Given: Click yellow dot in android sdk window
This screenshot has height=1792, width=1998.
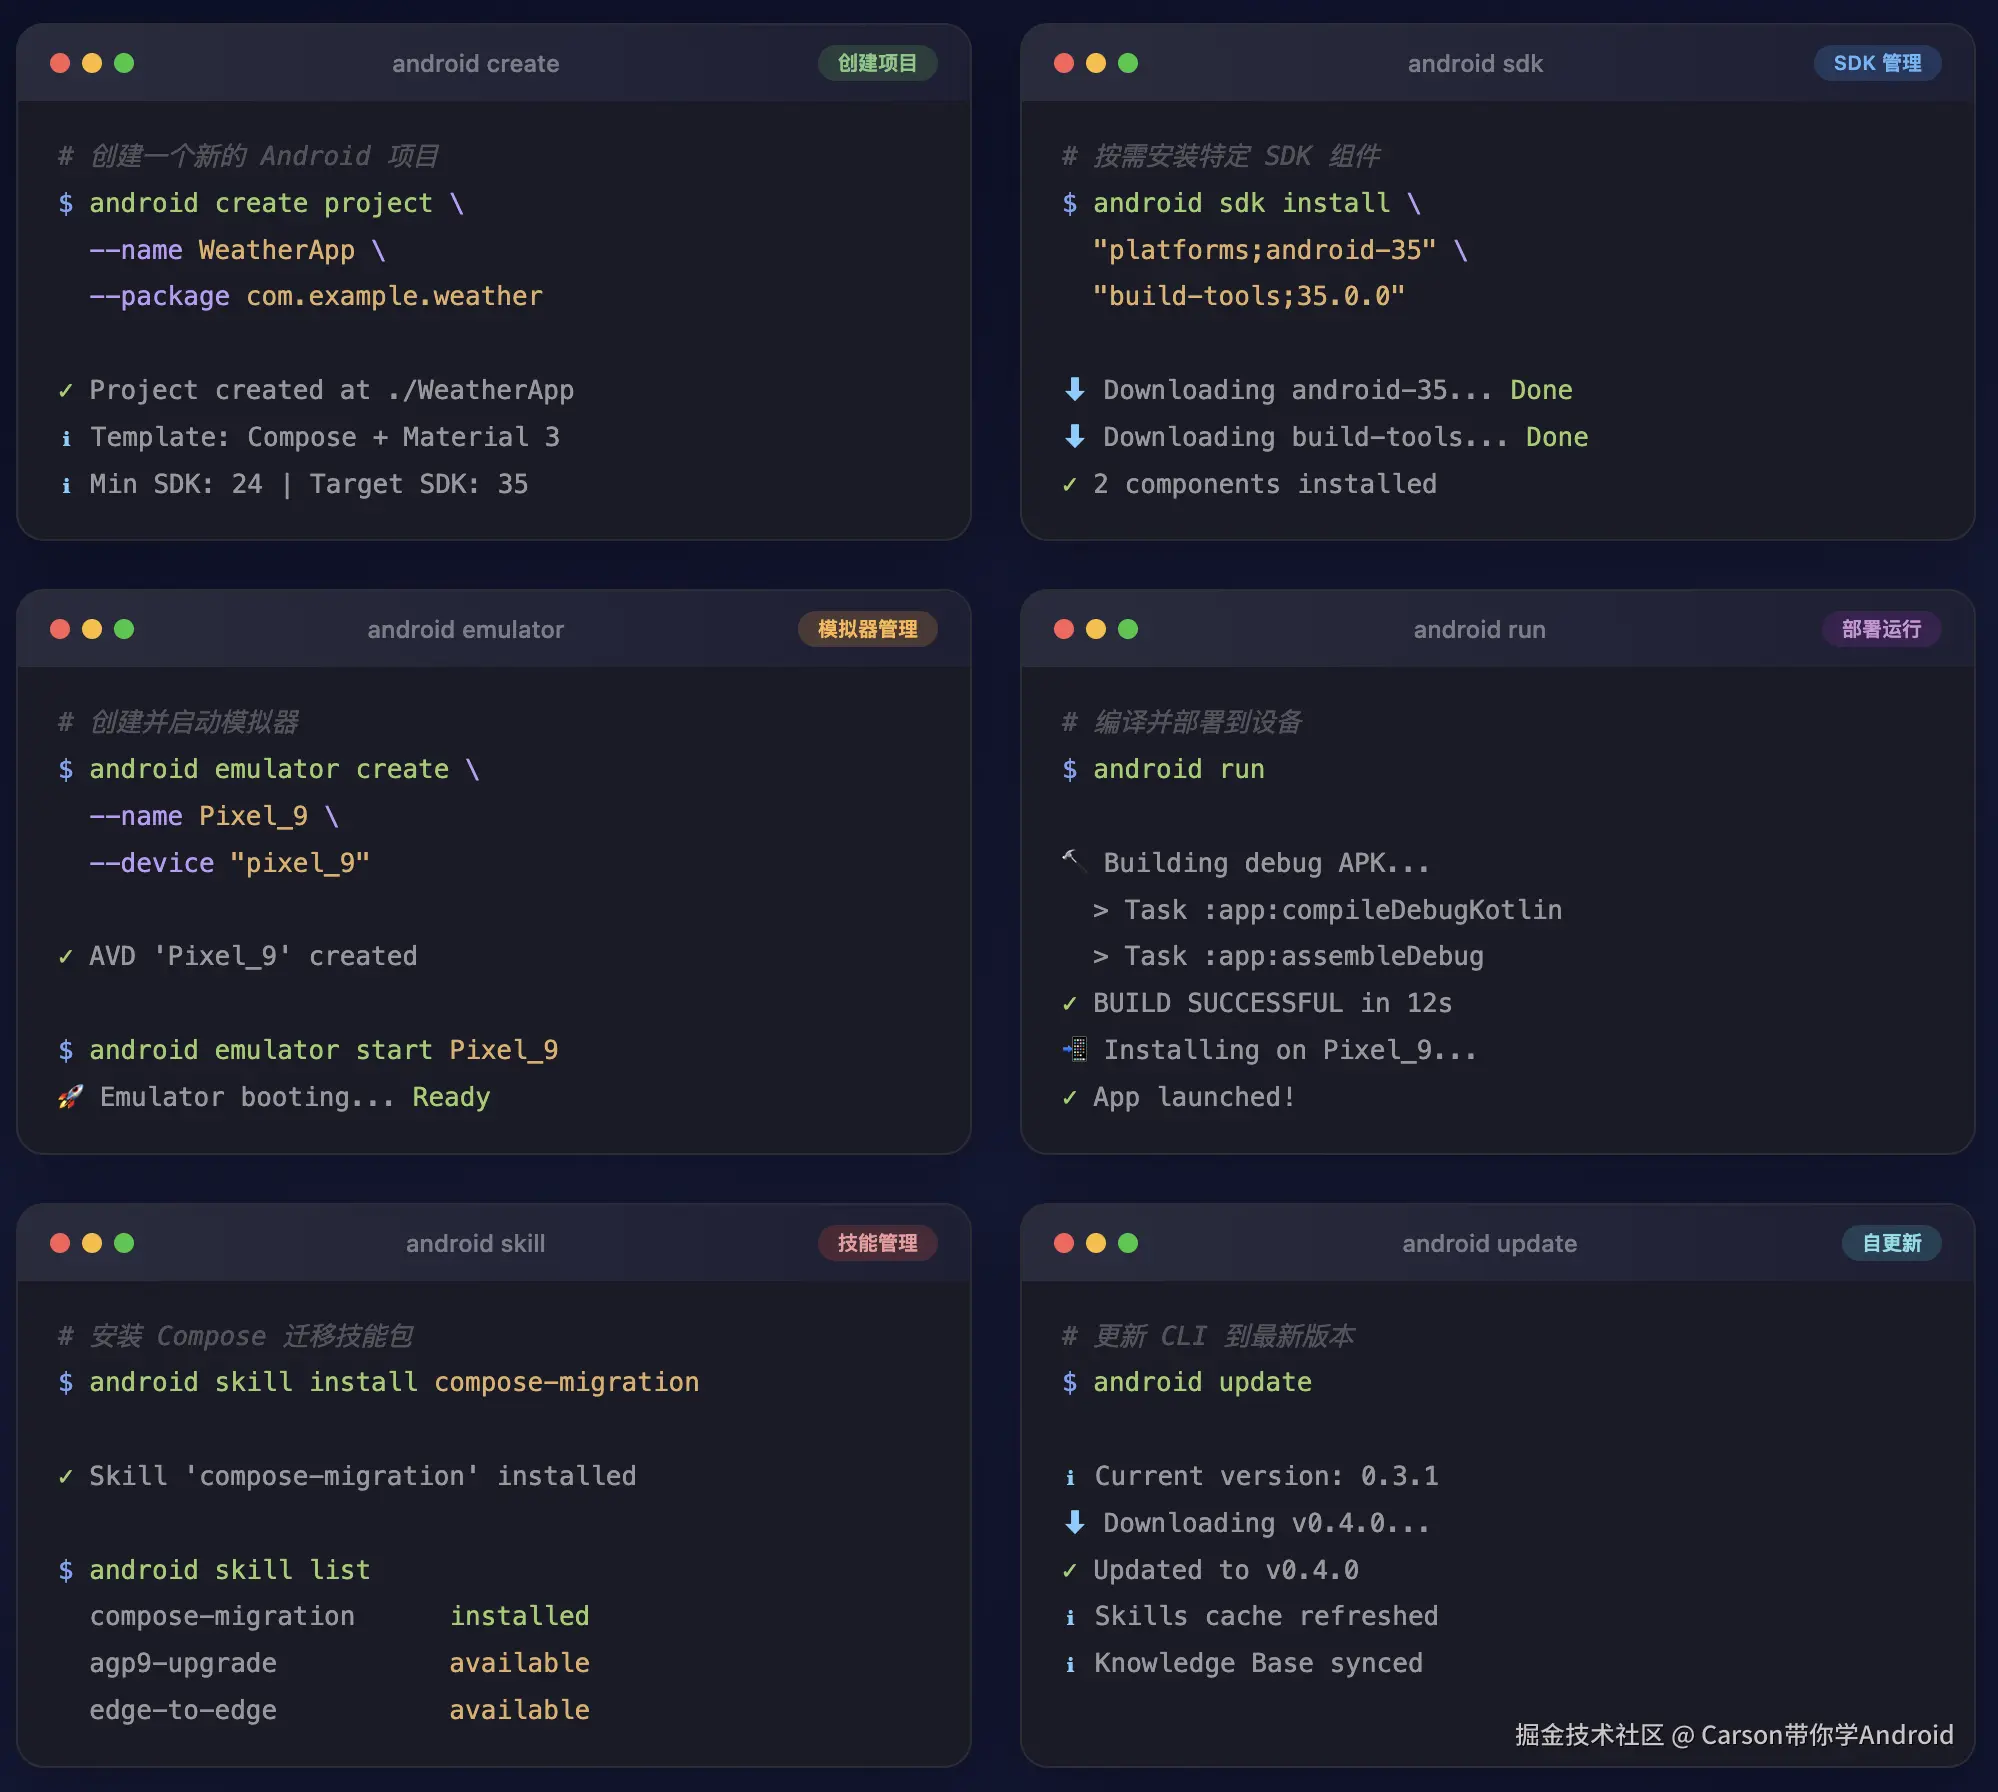Looking at the screenshot, I should [1096, 63].
